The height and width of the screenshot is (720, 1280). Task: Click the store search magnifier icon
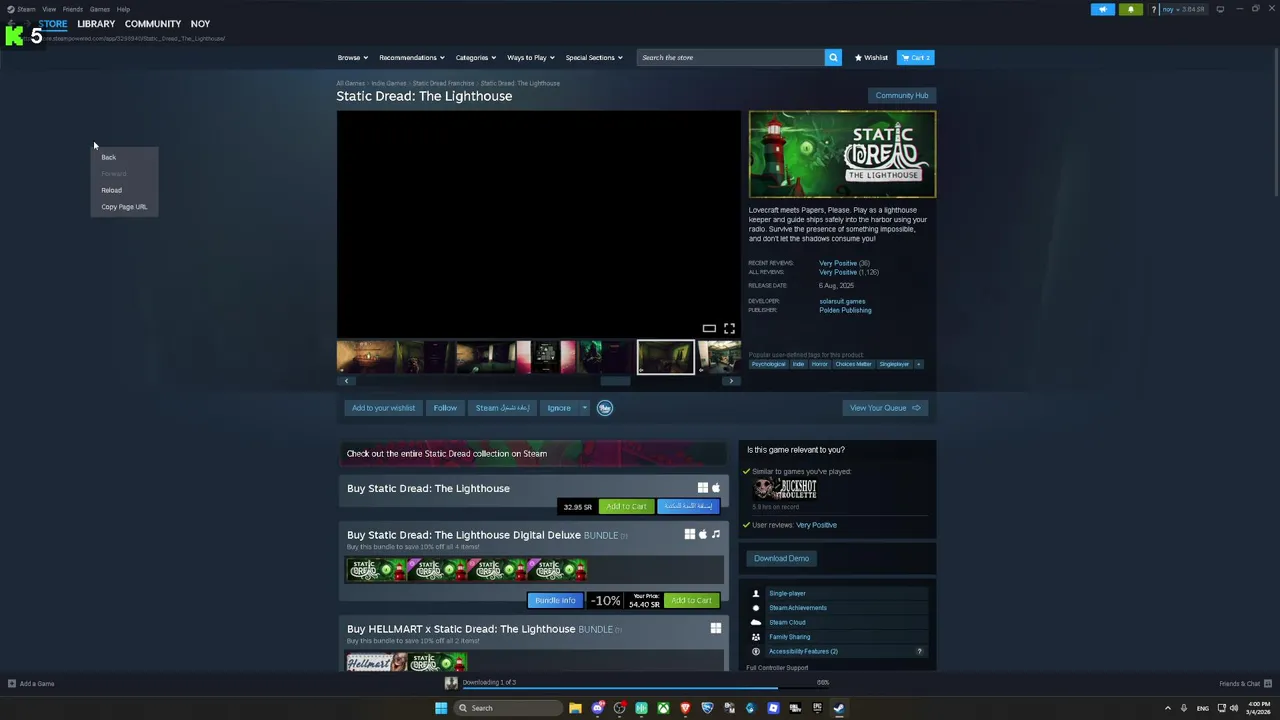tap(833, 57)
